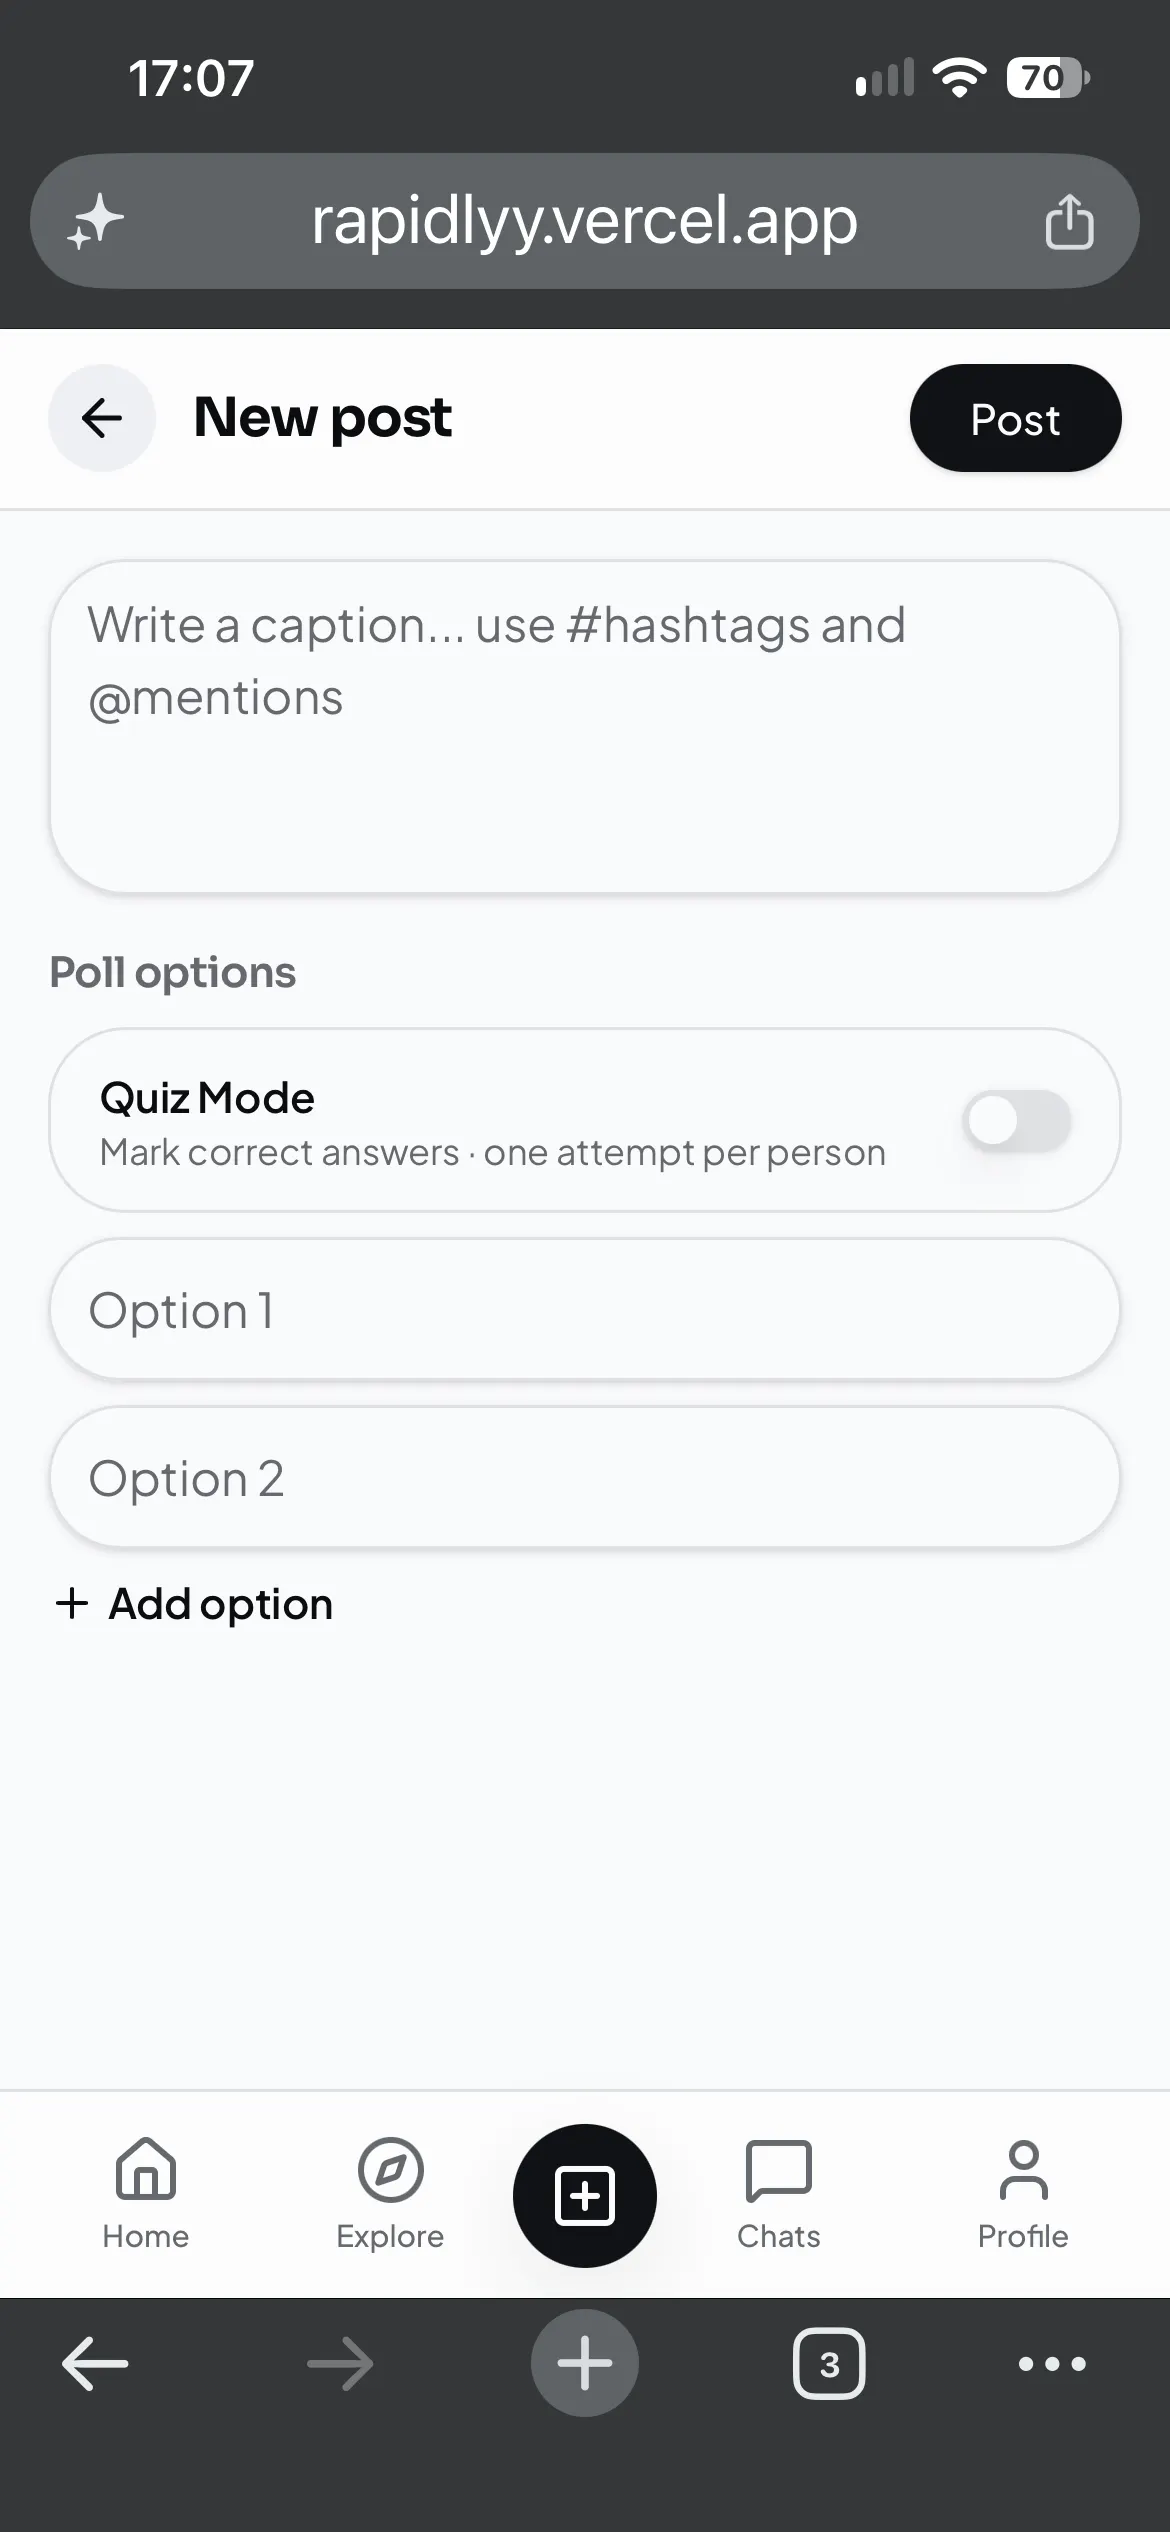Tap the back arrow beside New post
Screen dimensions: 1170x2532
click(x=102, y=418)
